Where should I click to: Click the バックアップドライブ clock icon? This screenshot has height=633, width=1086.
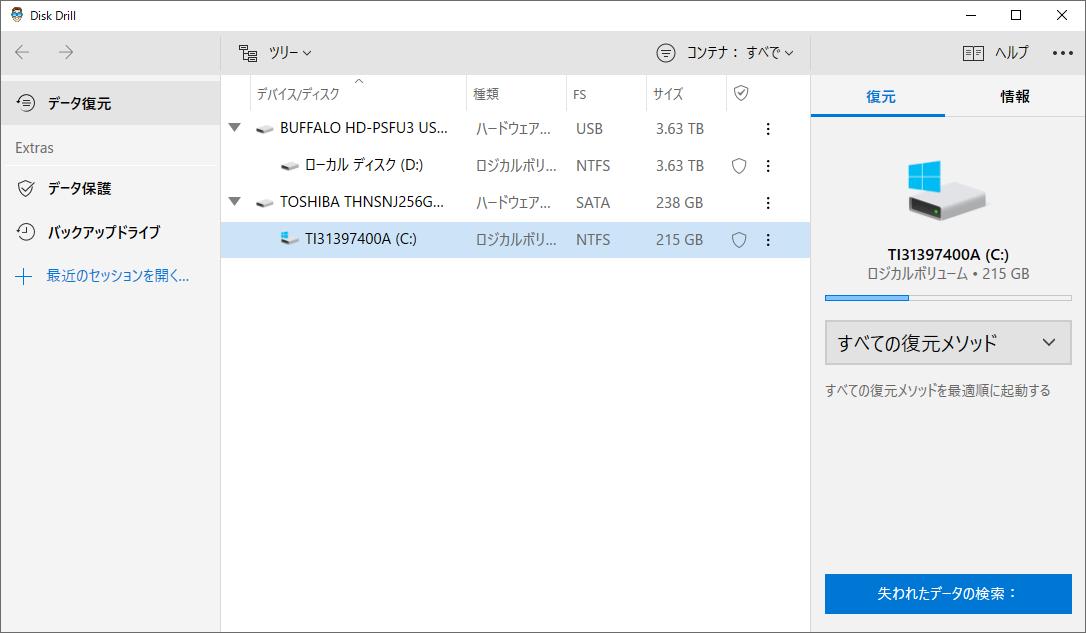26,232
